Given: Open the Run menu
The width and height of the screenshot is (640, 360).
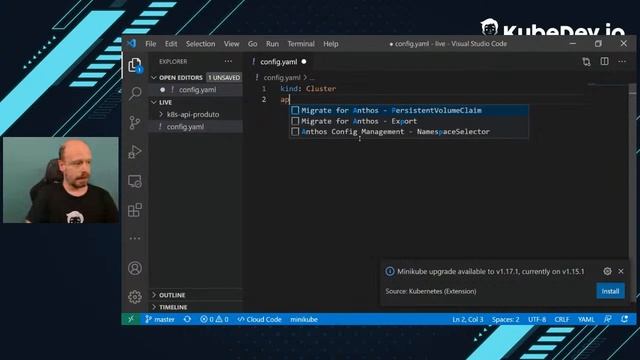Looking at the screenshot, I should (272, 44).
